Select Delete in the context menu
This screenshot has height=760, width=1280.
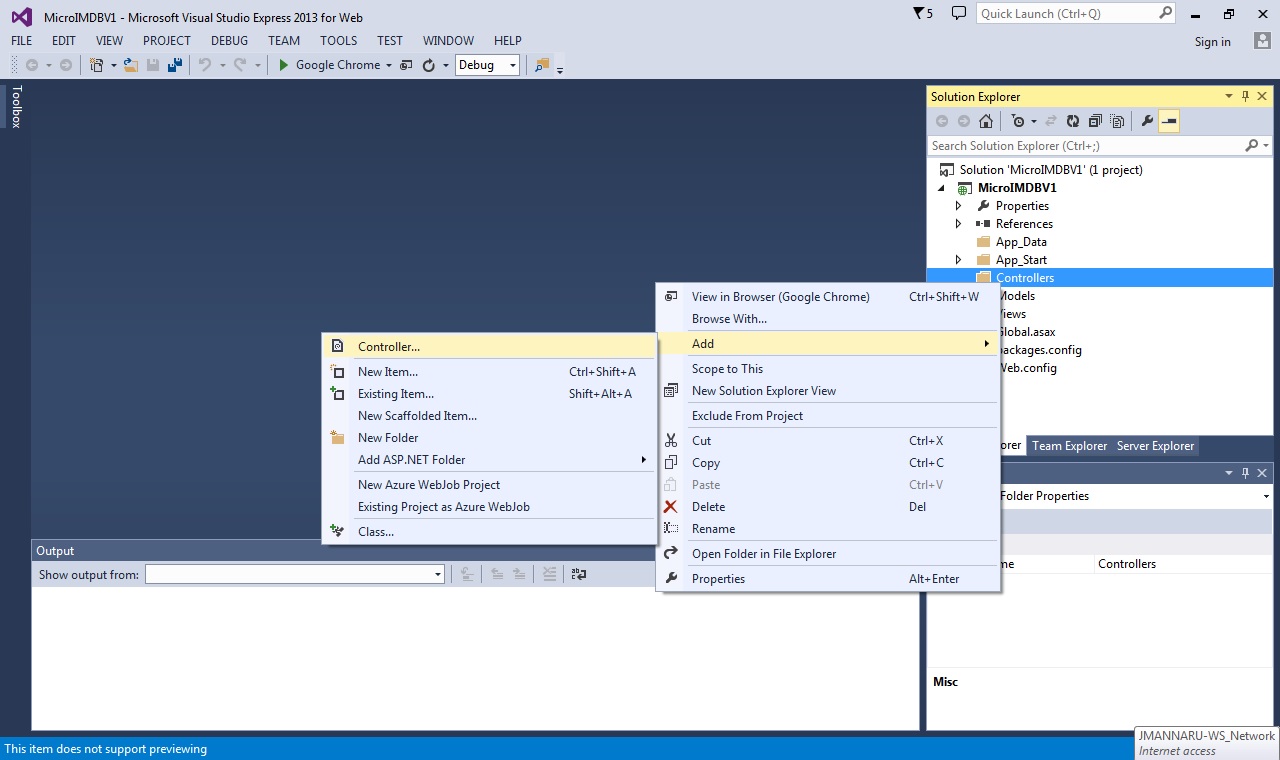(x=828, y=507)
